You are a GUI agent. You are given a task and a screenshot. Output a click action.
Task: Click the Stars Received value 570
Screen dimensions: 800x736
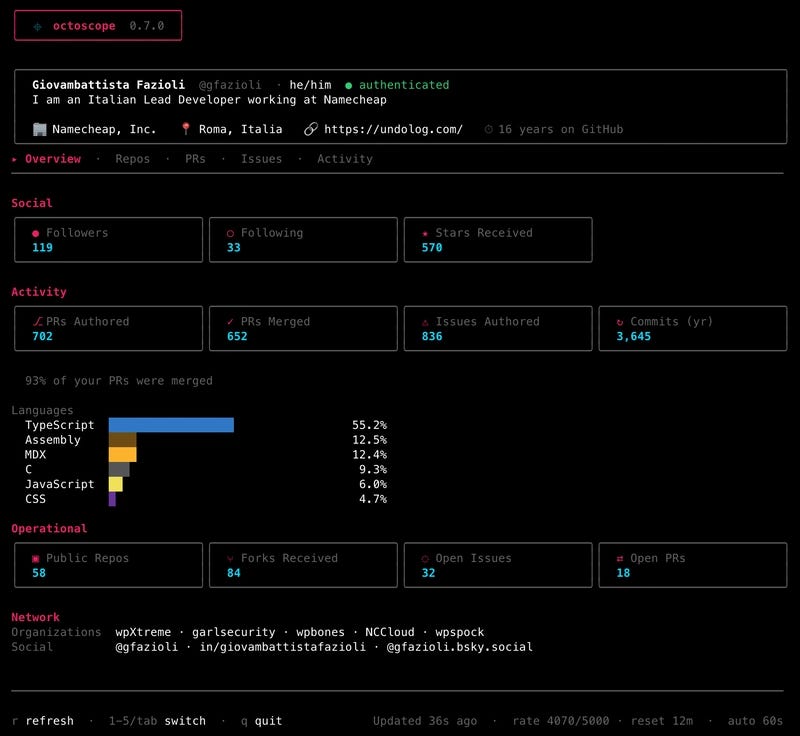[432, 248]
